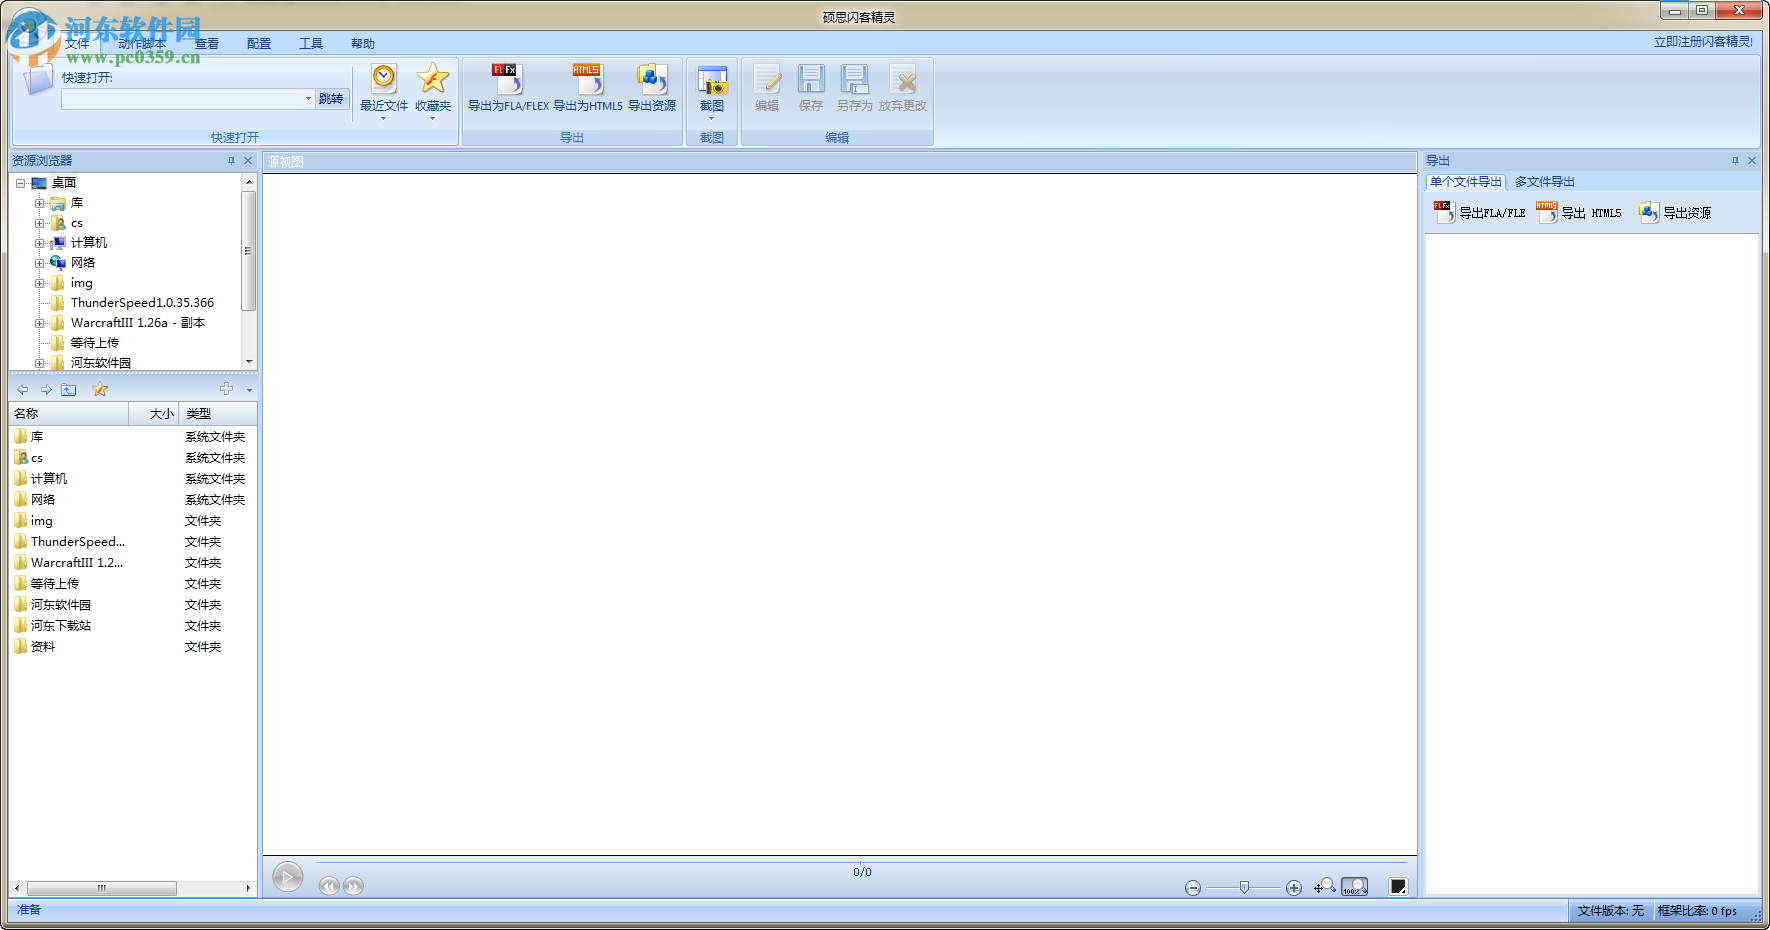
Task: Expand the 网络 node in the tree
Action: [x=40, y=263]
